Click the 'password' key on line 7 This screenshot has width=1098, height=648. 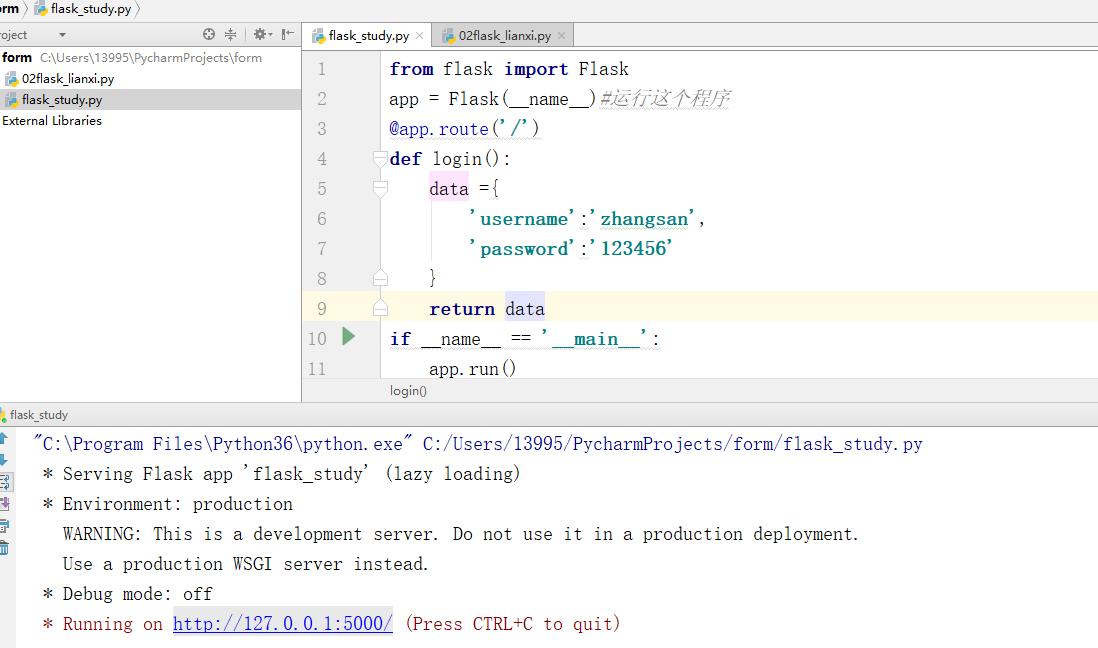tap(523, 249)
